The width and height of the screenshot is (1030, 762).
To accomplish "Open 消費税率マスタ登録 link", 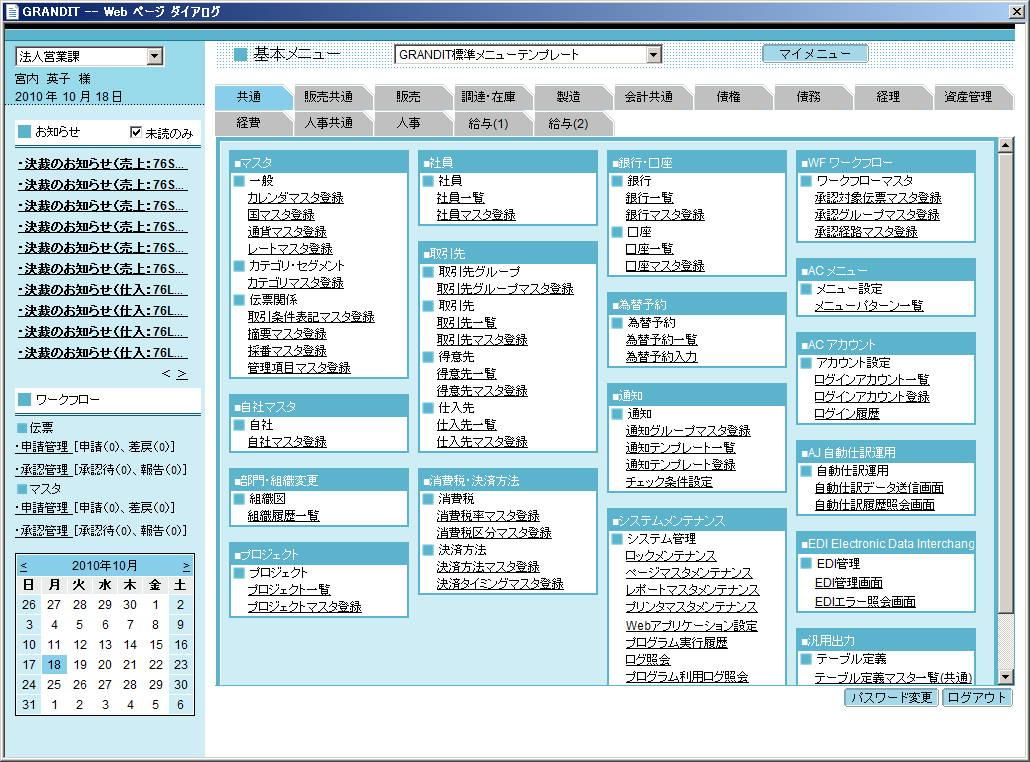I will tap(488, 516).
